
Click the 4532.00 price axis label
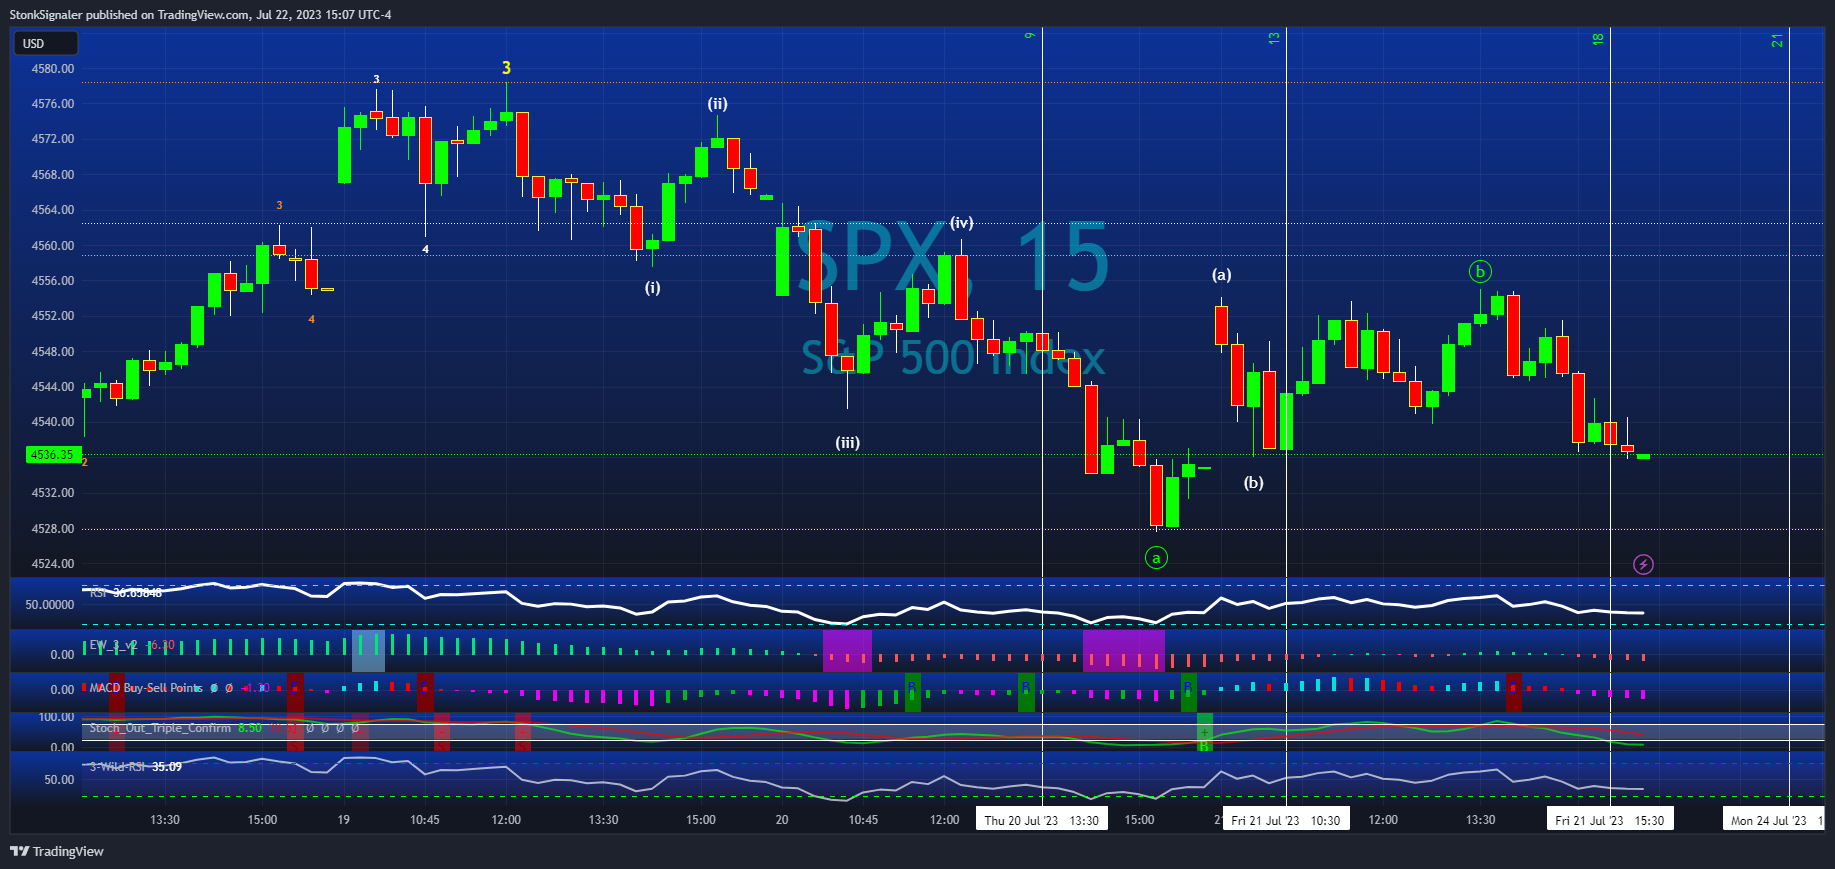pyautogui.click(x=53, y=493)
